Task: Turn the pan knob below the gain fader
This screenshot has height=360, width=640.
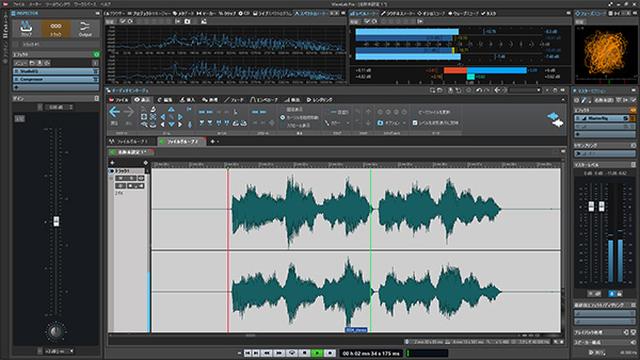Action: 56,331
